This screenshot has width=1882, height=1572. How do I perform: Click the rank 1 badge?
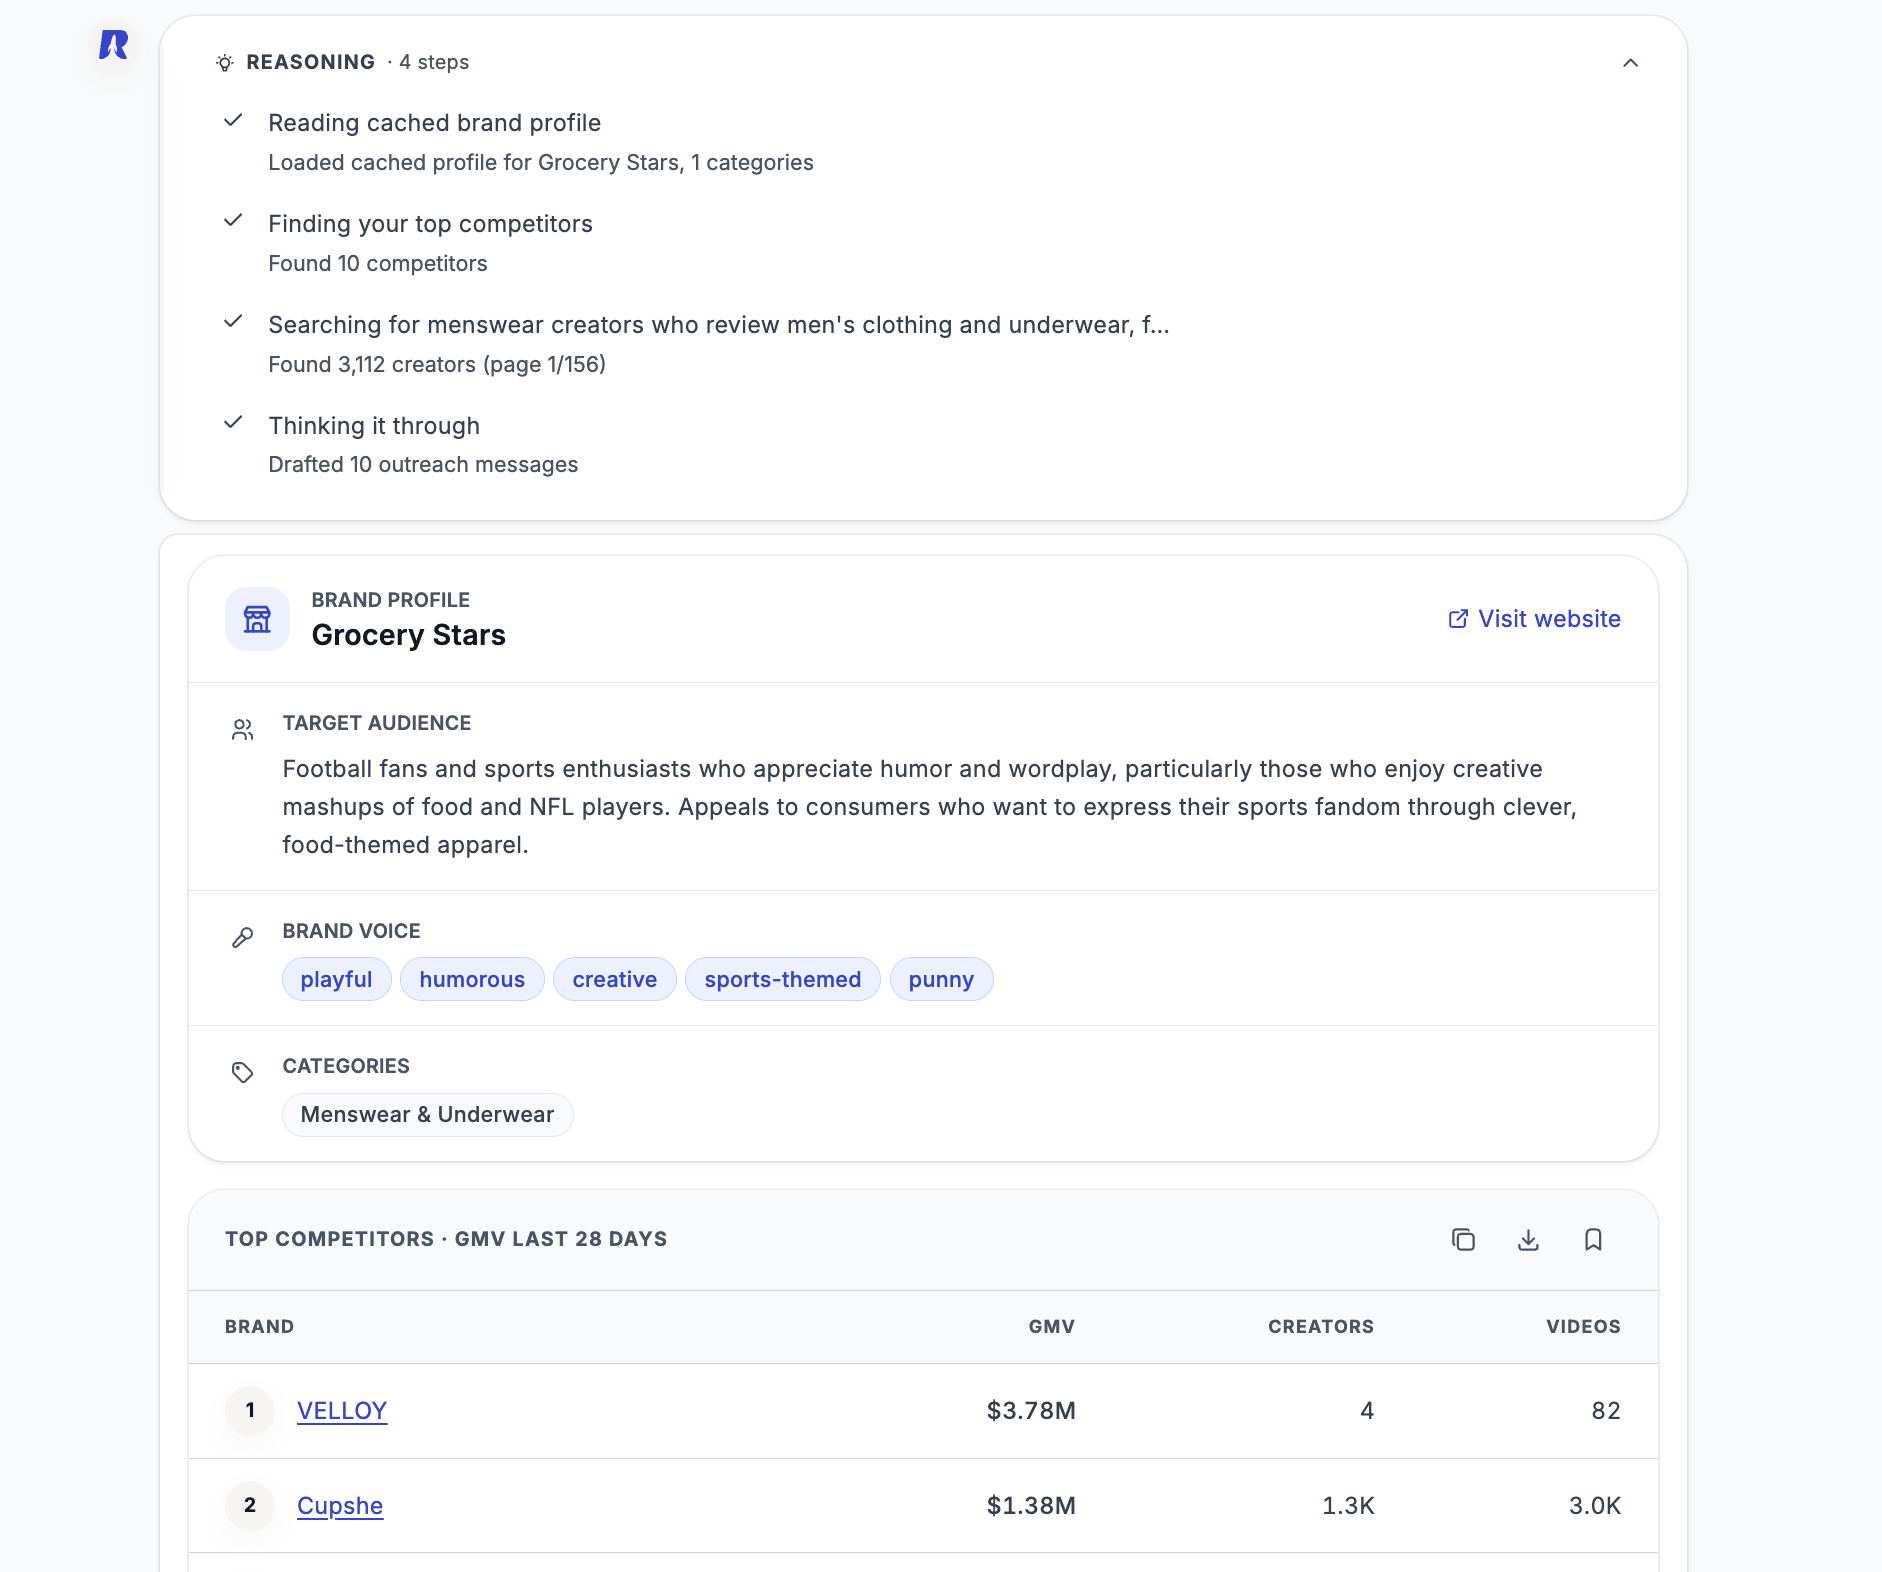click(250, 1411)
